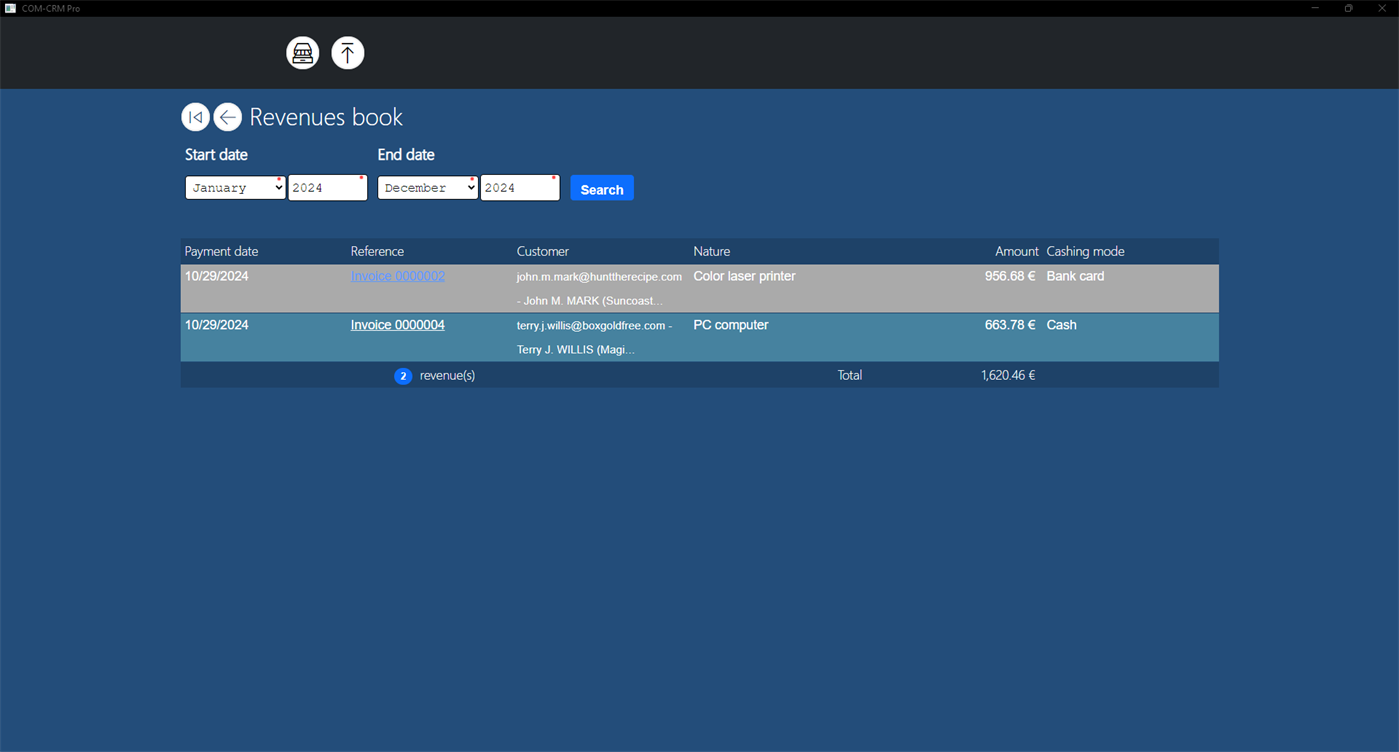Click the 1,620.46 € total amount

click(1008, 375)
